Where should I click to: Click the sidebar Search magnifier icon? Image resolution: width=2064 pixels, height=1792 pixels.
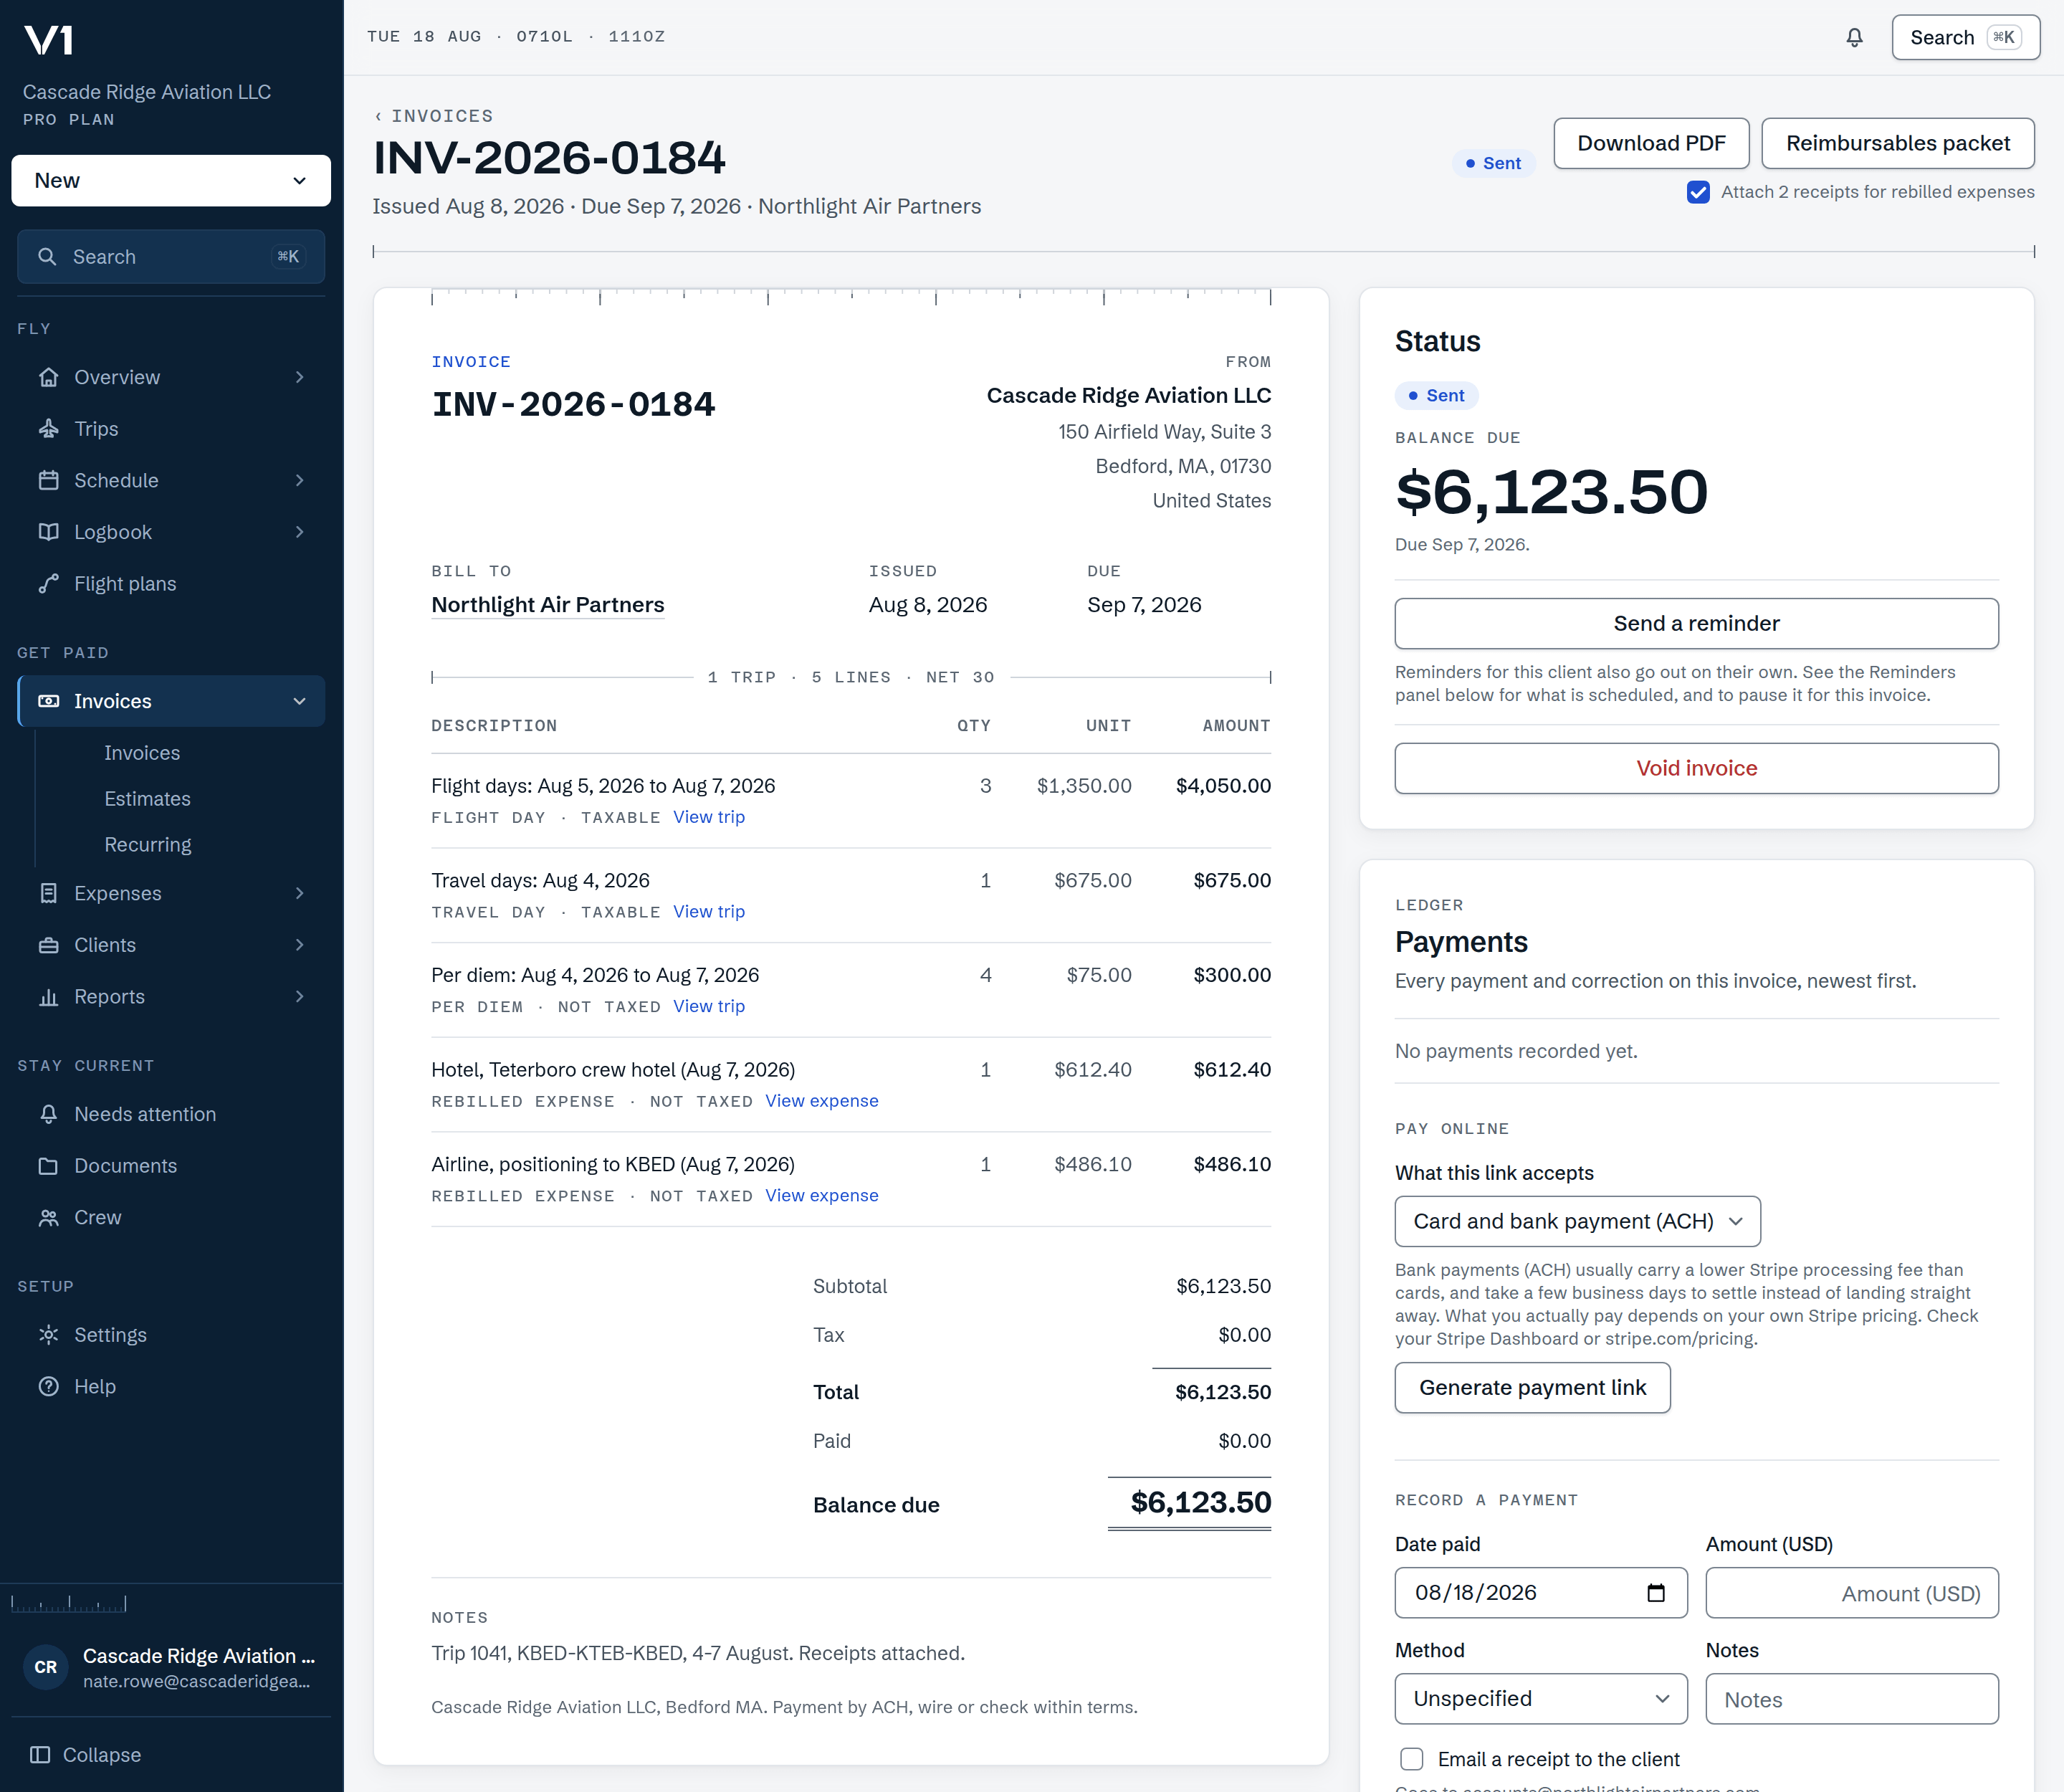(x=47, y=257)
